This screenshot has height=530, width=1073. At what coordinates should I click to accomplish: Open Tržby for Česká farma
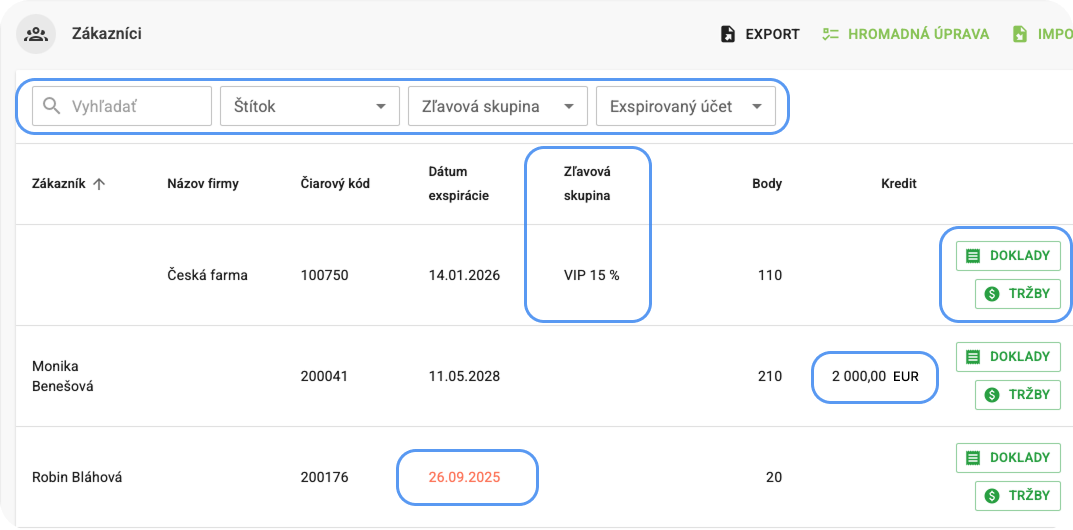point(1017,293)
